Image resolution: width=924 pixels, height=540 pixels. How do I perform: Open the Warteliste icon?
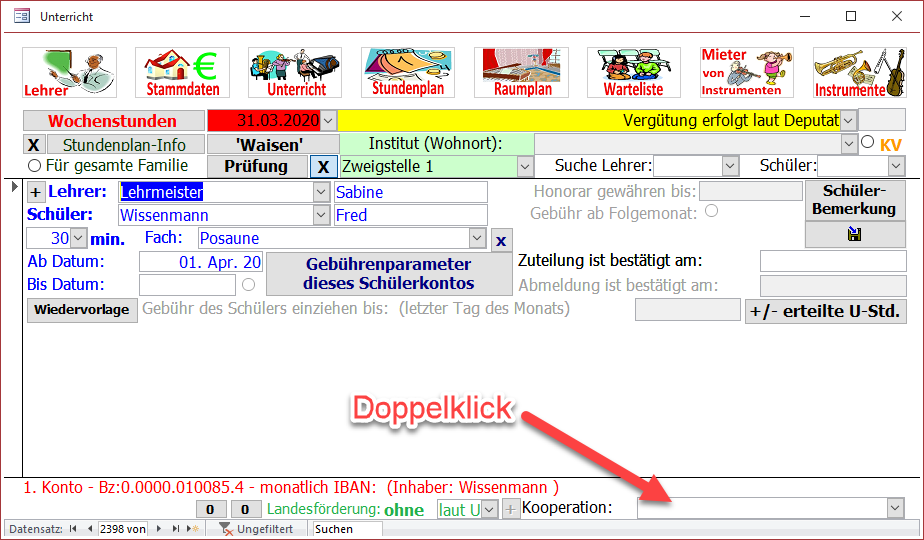[633, 72]
